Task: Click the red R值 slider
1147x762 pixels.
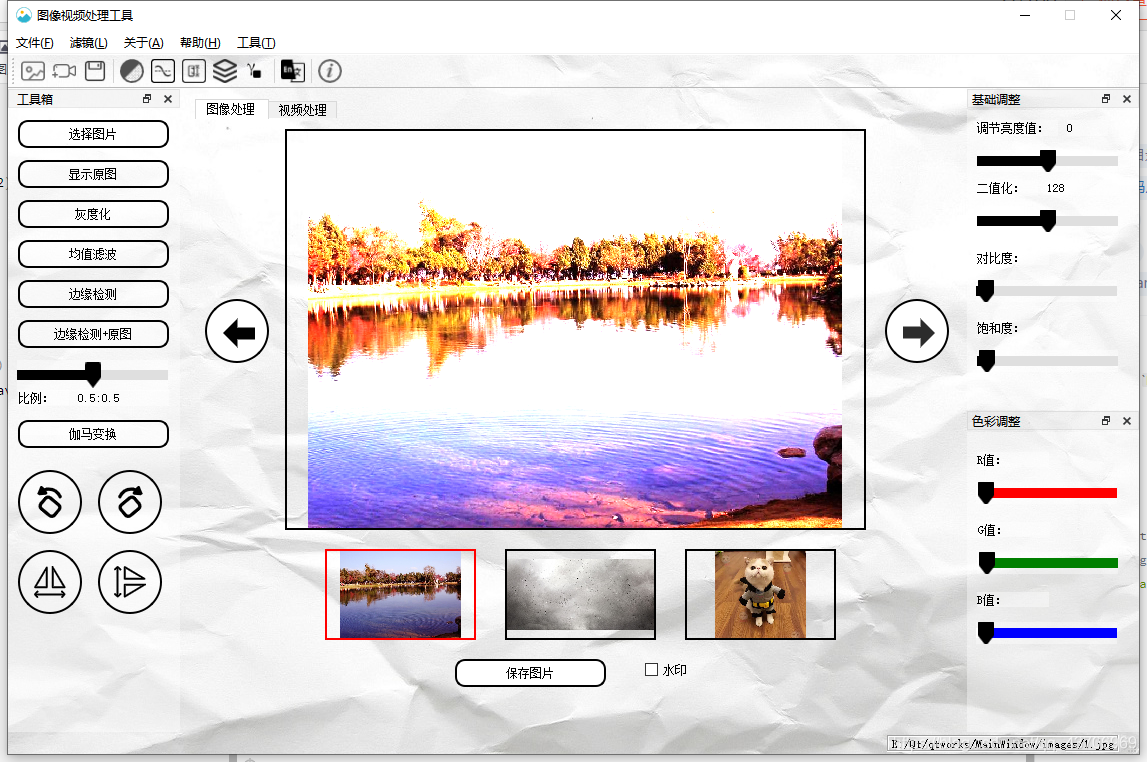Action: 1048,493
